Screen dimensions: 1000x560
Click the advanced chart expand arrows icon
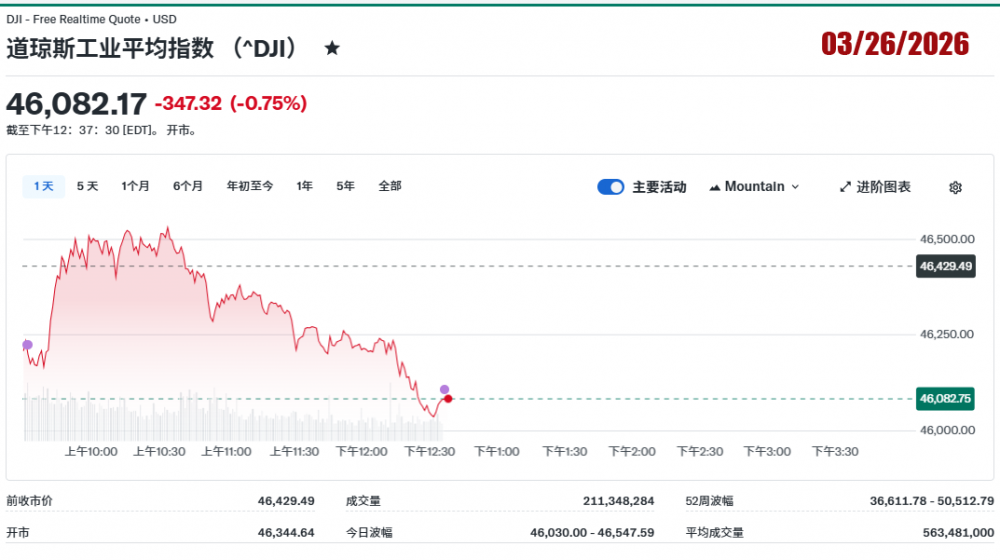tap(845, 187)
